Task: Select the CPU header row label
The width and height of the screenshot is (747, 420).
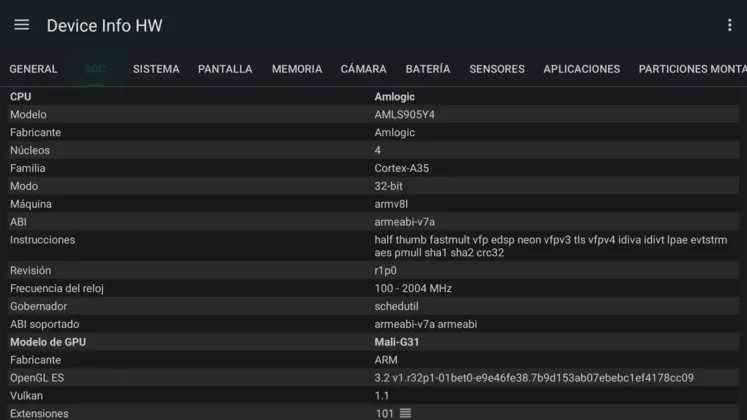Action: (20, 97)
